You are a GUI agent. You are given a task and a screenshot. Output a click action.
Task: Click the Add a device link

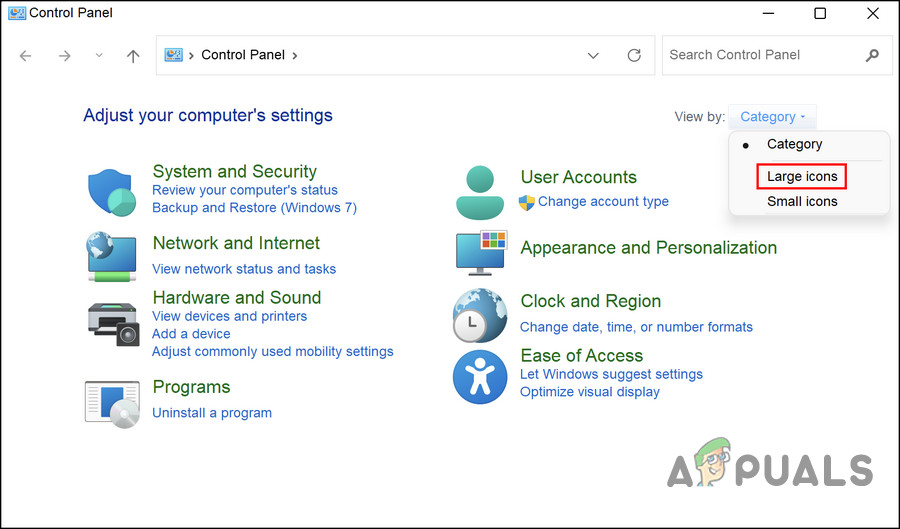coord(191,334)
